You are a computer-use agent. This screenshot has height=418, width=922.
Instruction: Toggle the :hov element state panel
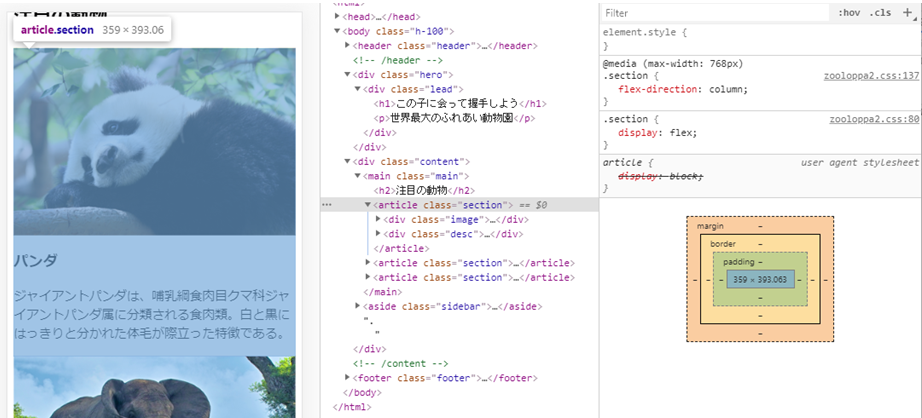[x=849, y=13]
